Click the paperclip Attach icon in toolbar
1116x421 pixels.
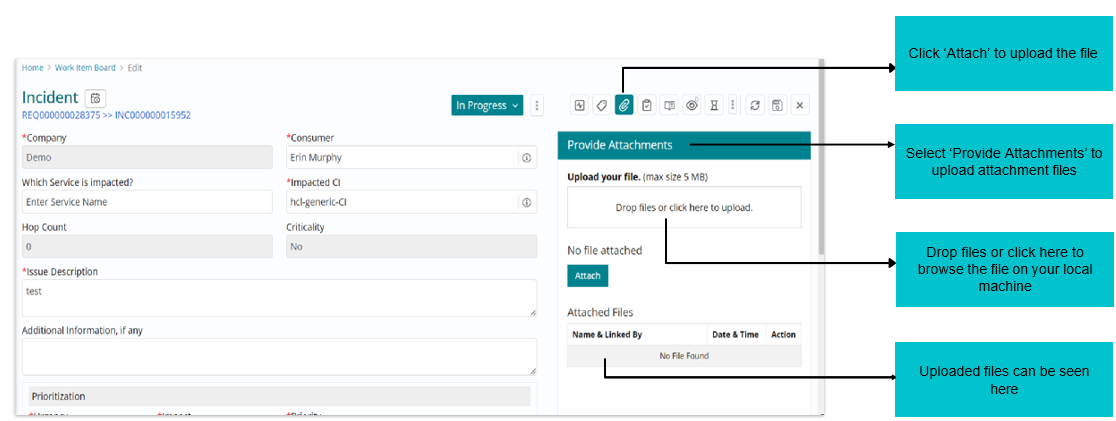click(x=623, y=105)
